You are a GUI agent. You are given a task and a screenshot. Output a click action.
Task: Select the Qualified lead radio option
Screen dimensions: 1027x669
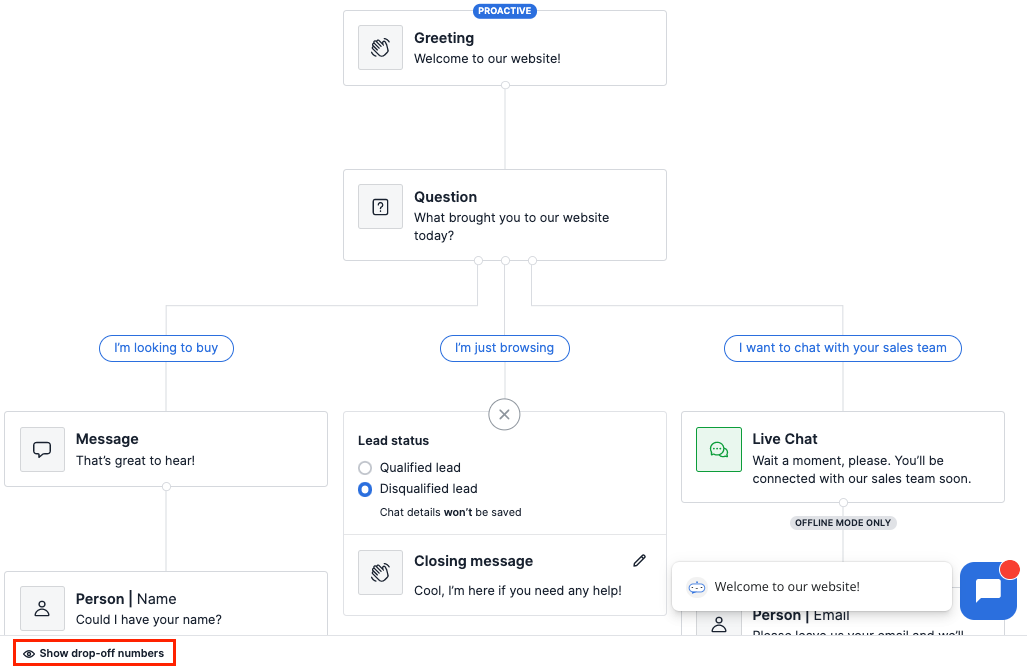[365, 468]
